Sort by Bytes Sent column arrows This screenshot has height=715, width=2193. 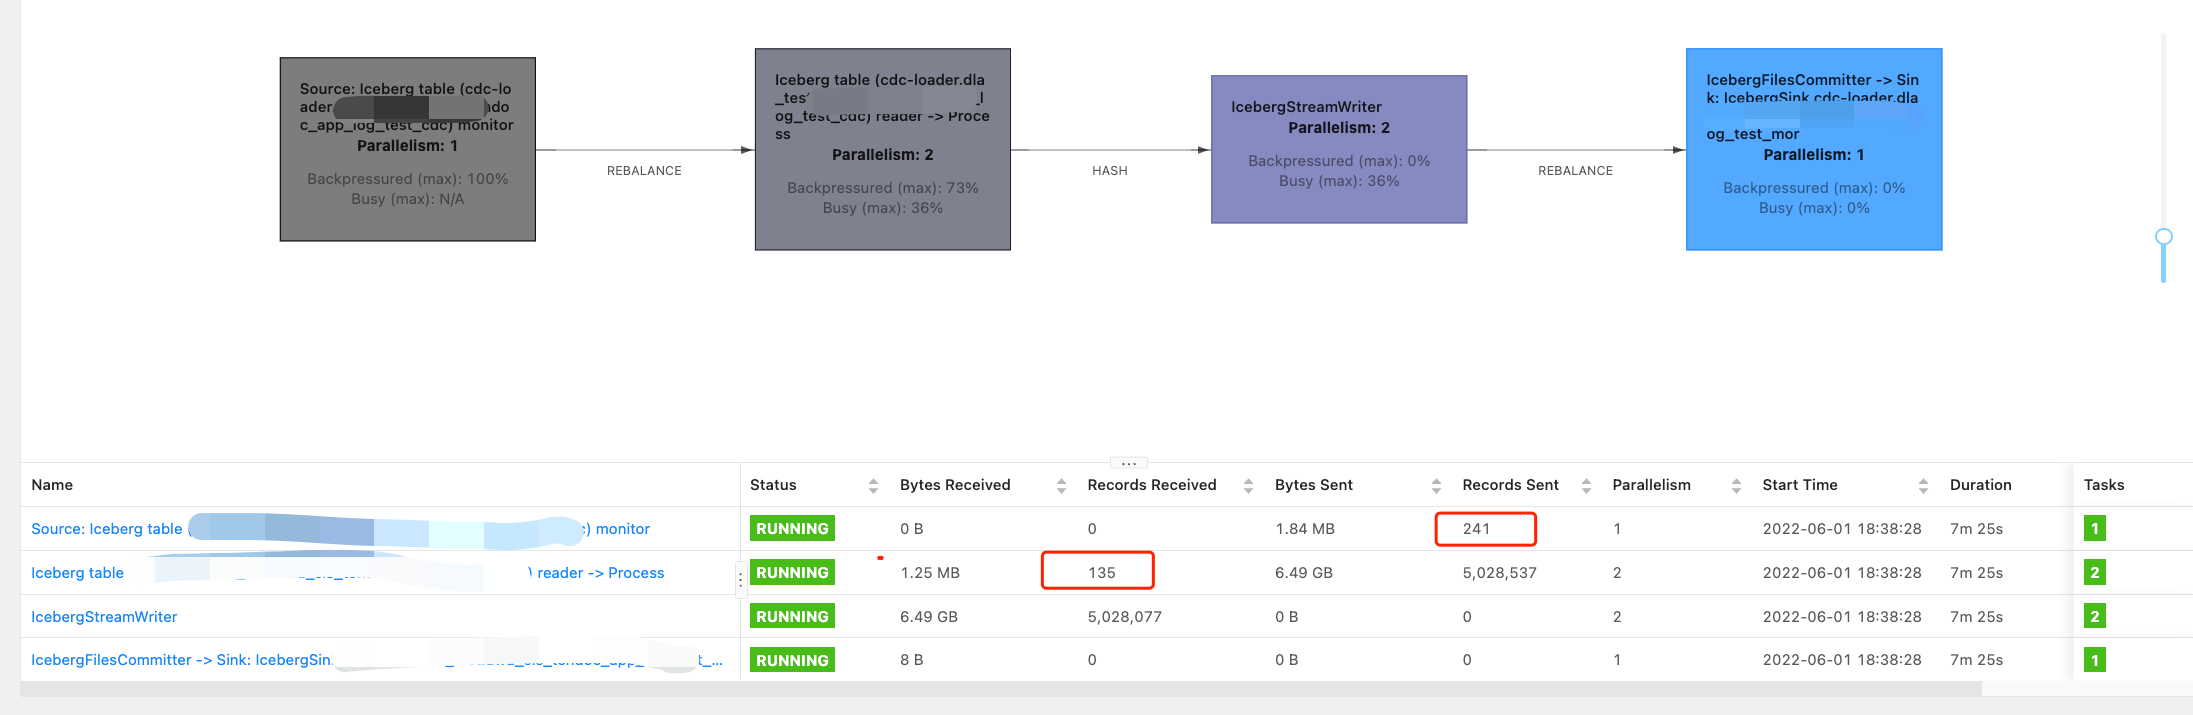[1436, 485]
